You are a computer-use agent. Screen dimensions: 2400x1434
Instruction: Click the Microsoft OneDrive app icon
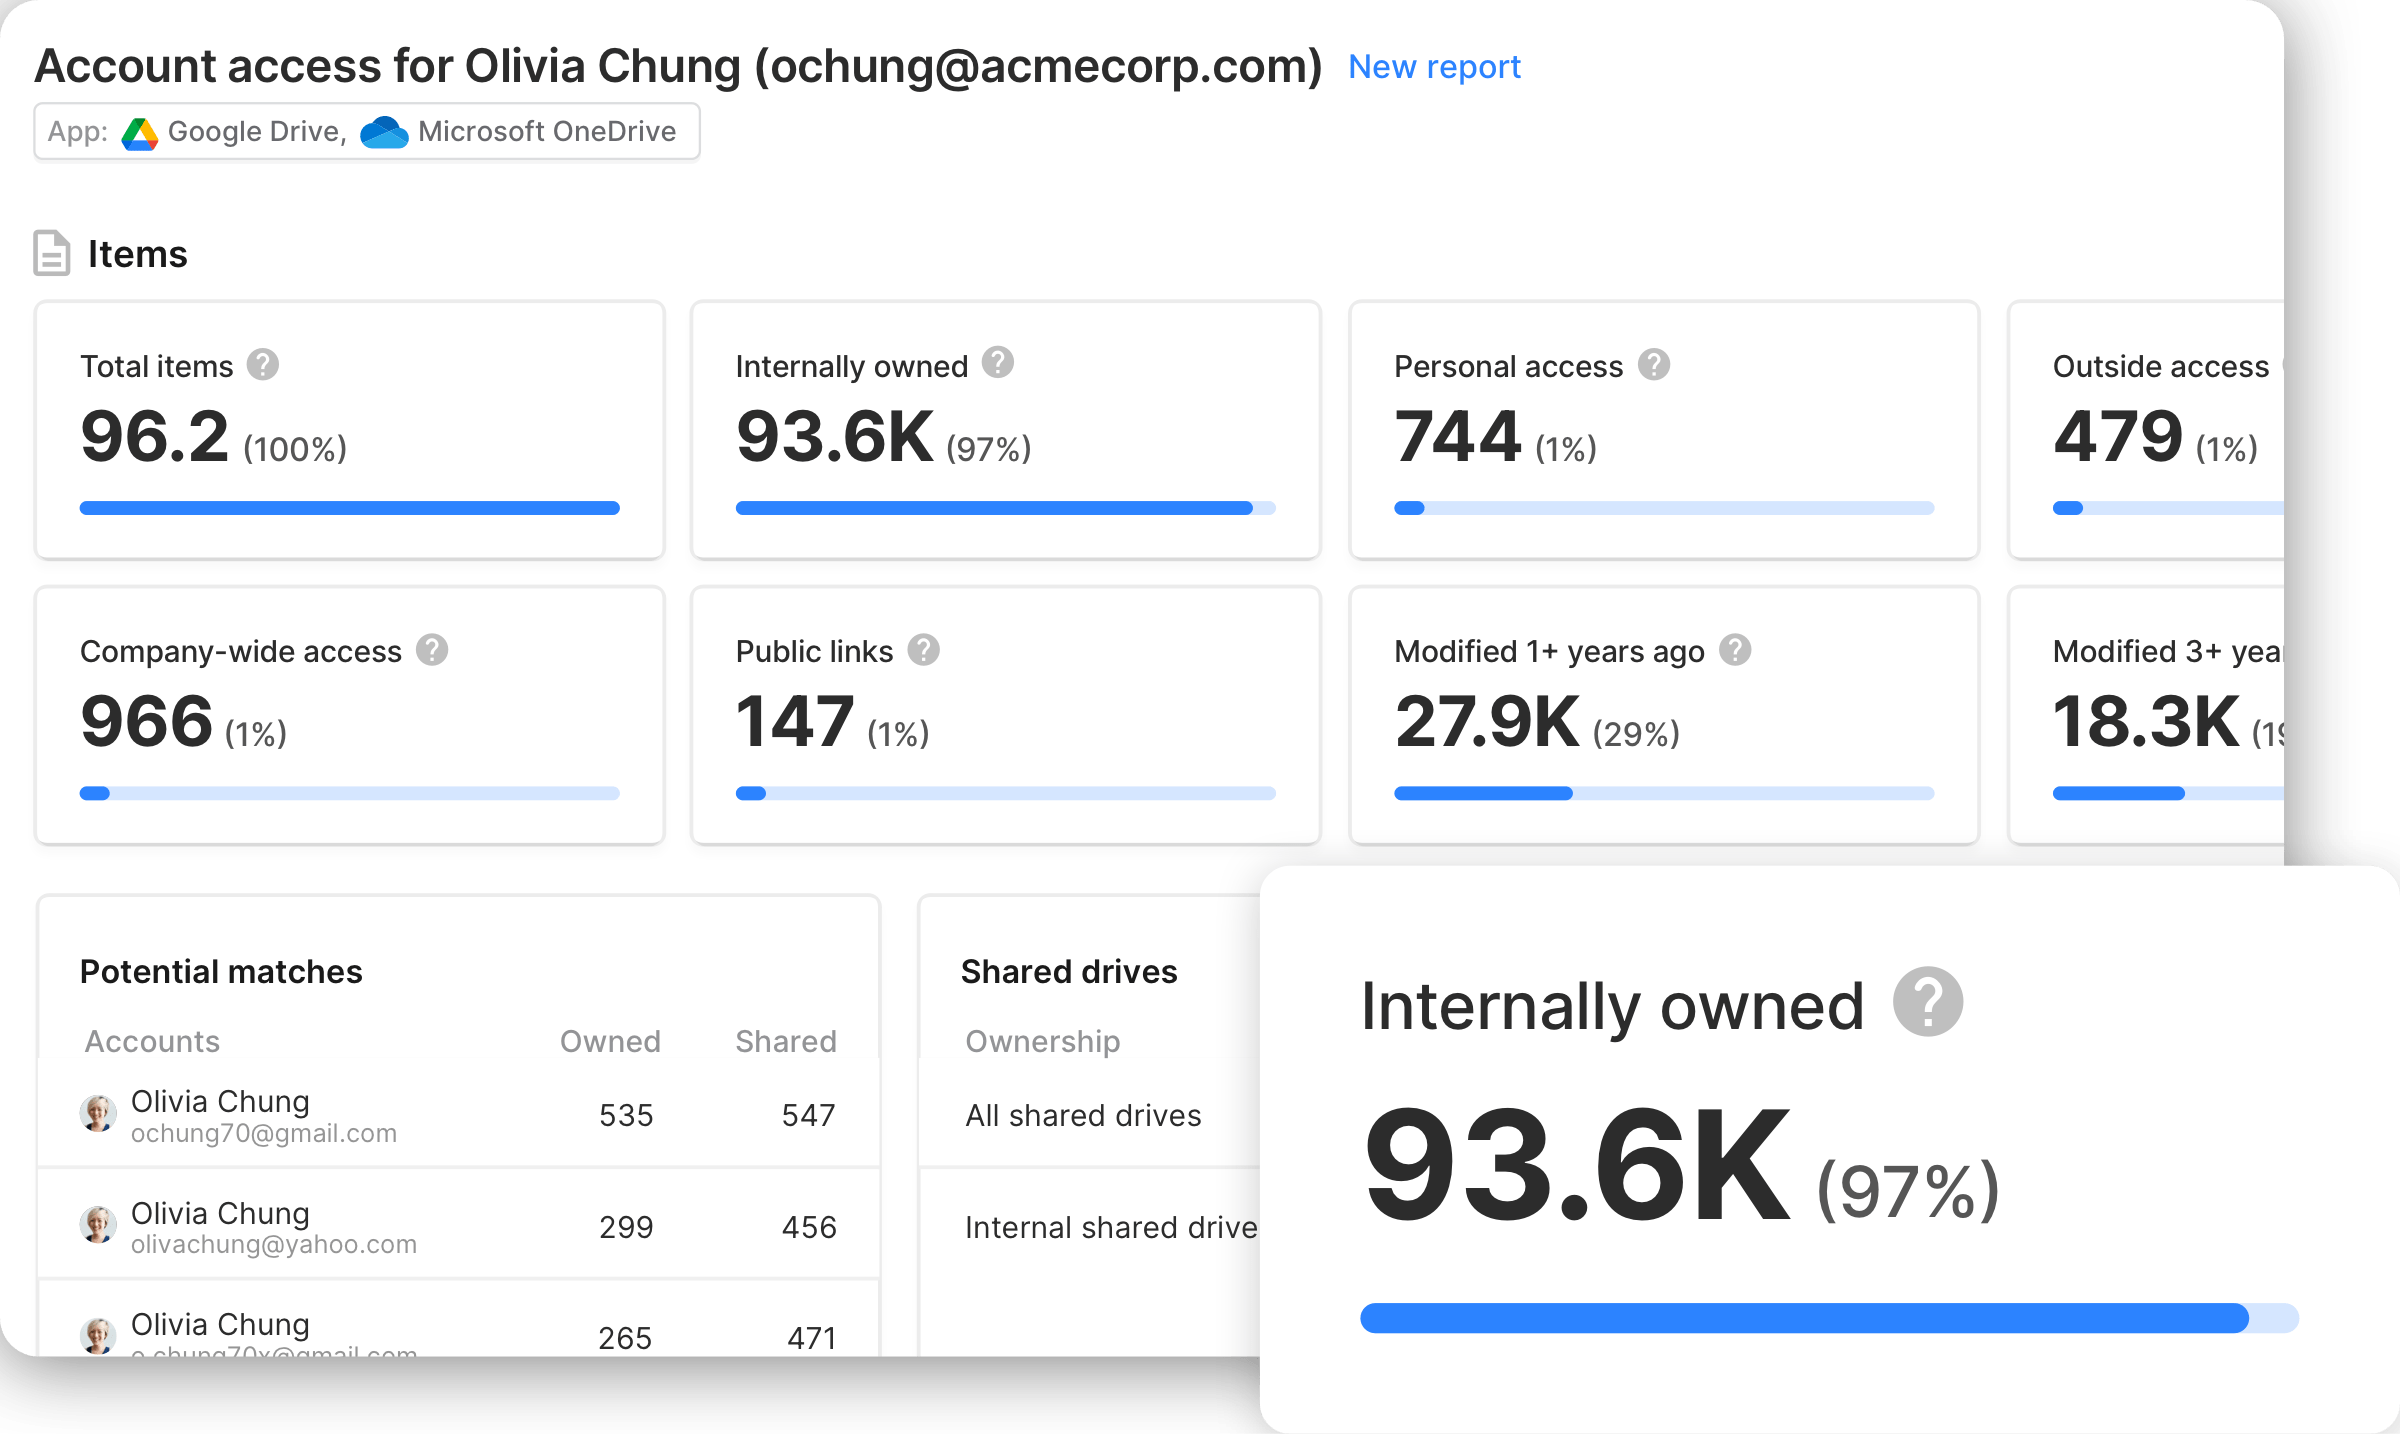click(x=386, y=131)
